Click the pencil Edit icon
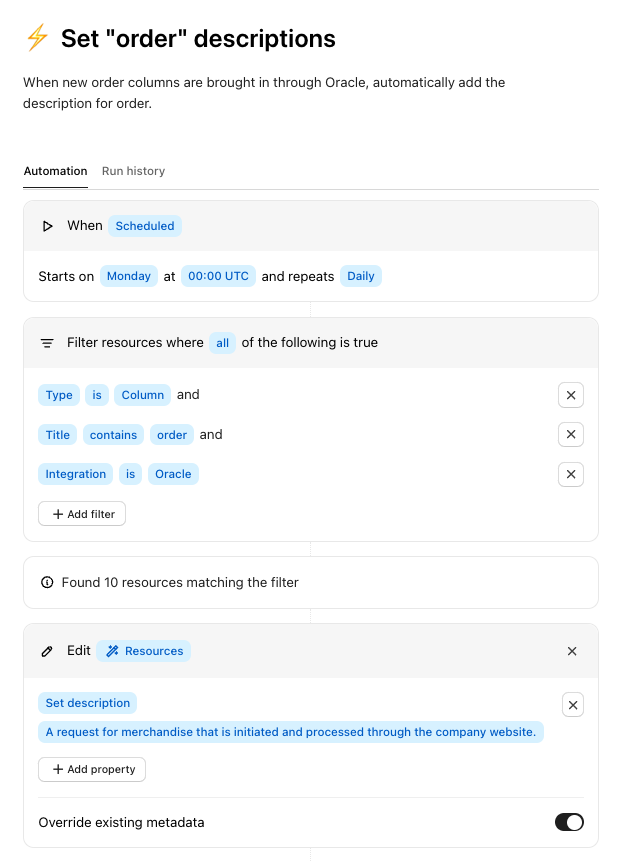Image resolution: width=618 pixels, height=861 pixels. tap(47, 651)
